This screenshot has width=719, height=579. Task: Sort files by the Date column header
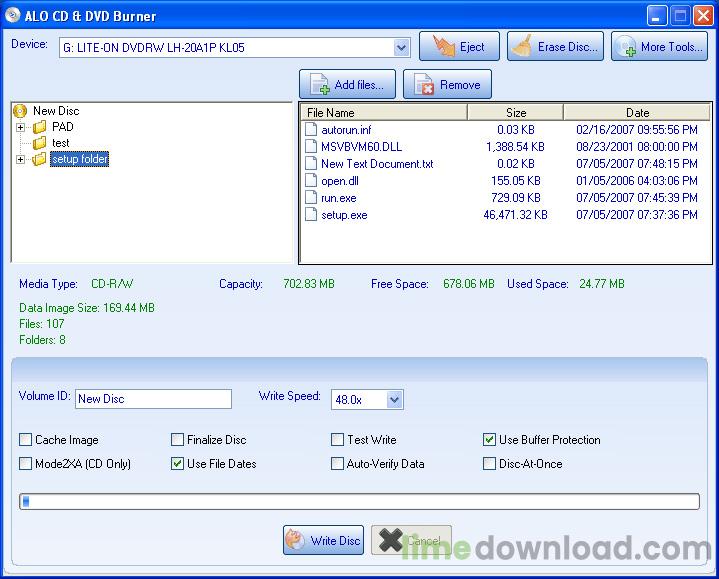click(637, 113)
